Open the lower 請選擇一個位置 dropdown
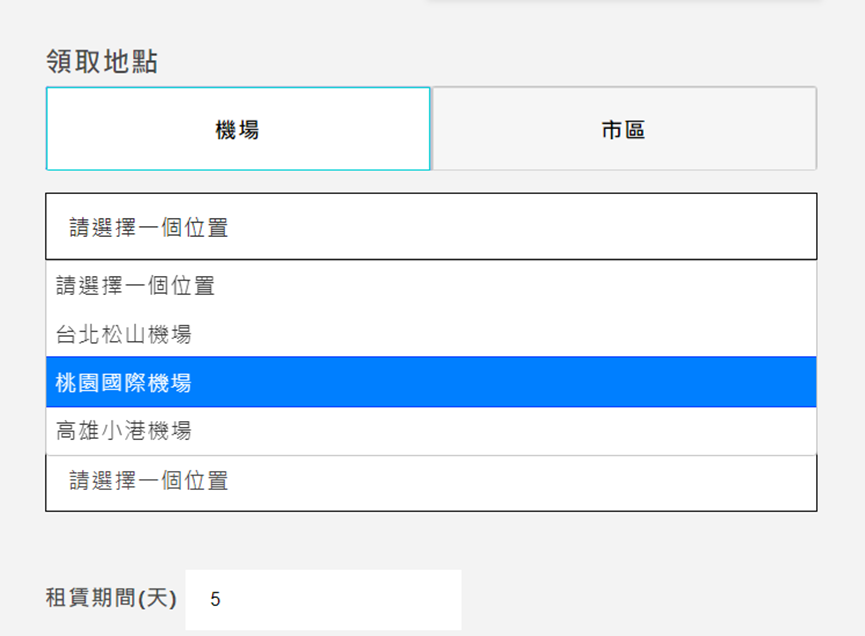 431,483
